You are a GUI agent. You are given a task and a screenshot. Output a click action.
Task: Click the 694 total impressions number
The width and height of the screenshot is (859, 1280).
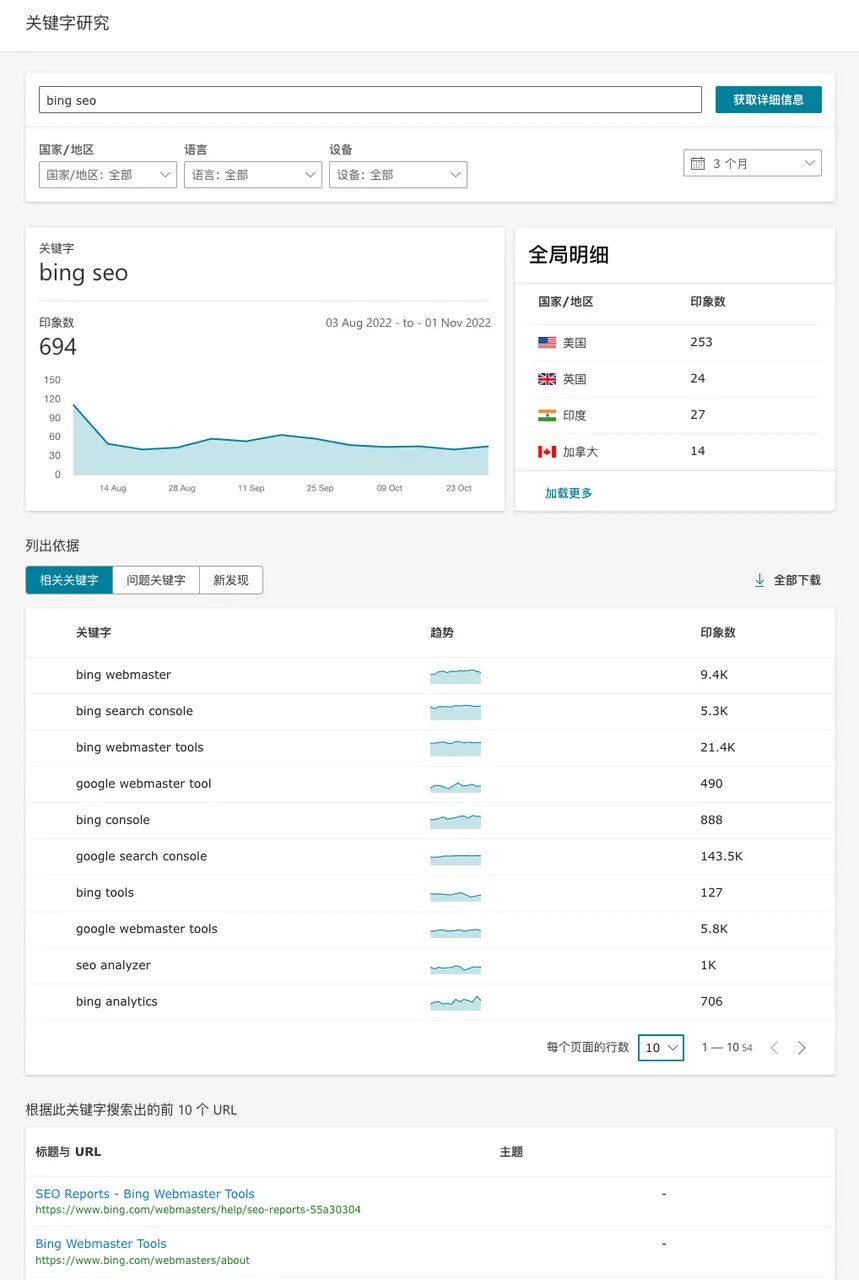[58, 347]
